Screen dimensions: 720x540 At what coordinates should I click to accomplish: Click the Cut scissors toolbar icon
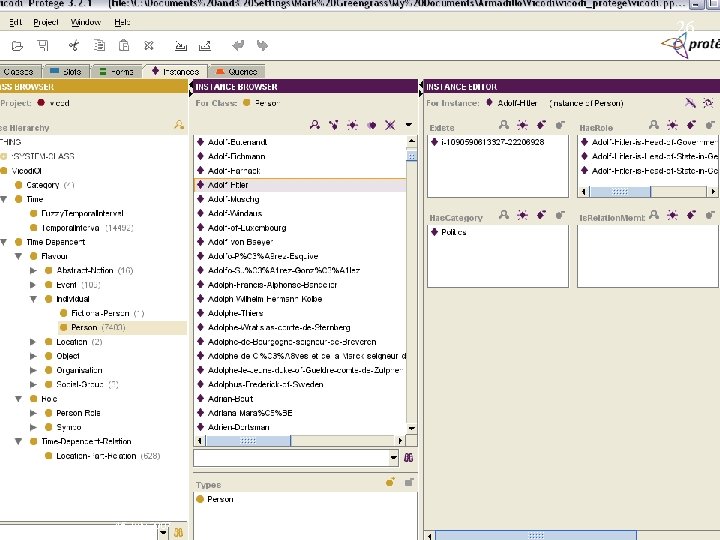[73, 45]
